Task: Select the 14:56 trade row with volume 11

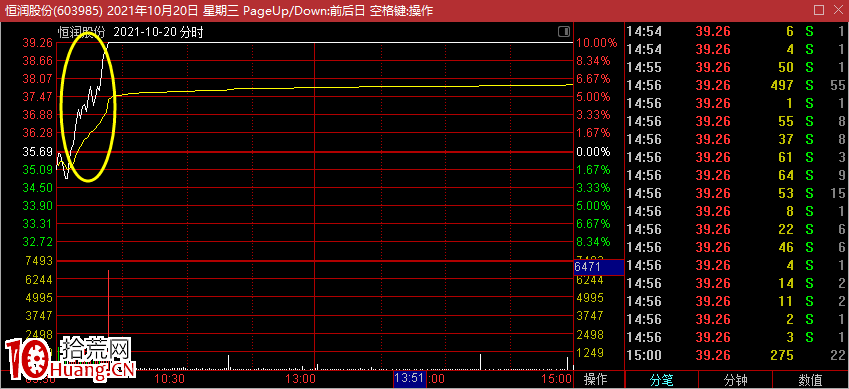Action: point(737,301)
